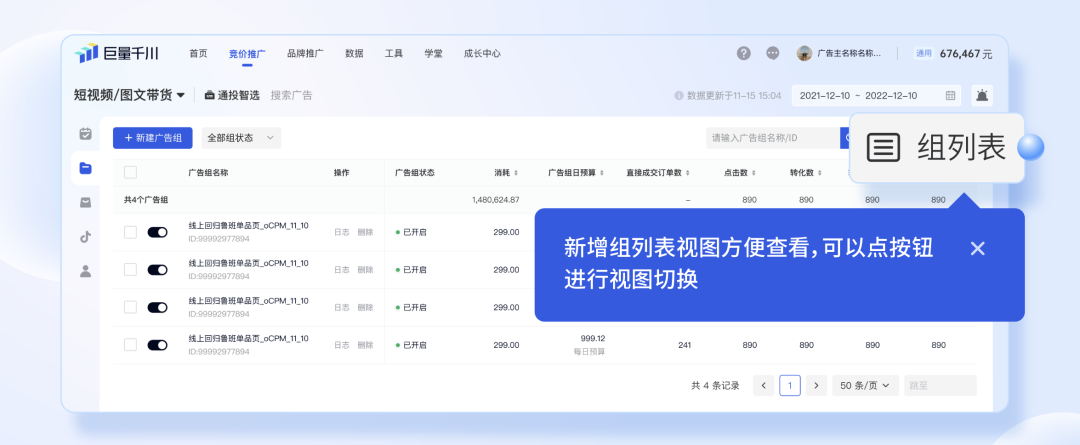Viewport: 1080px width, 445px height.
Task: Click the user profile icon in sidebar
Action: (x=86, y=271)
